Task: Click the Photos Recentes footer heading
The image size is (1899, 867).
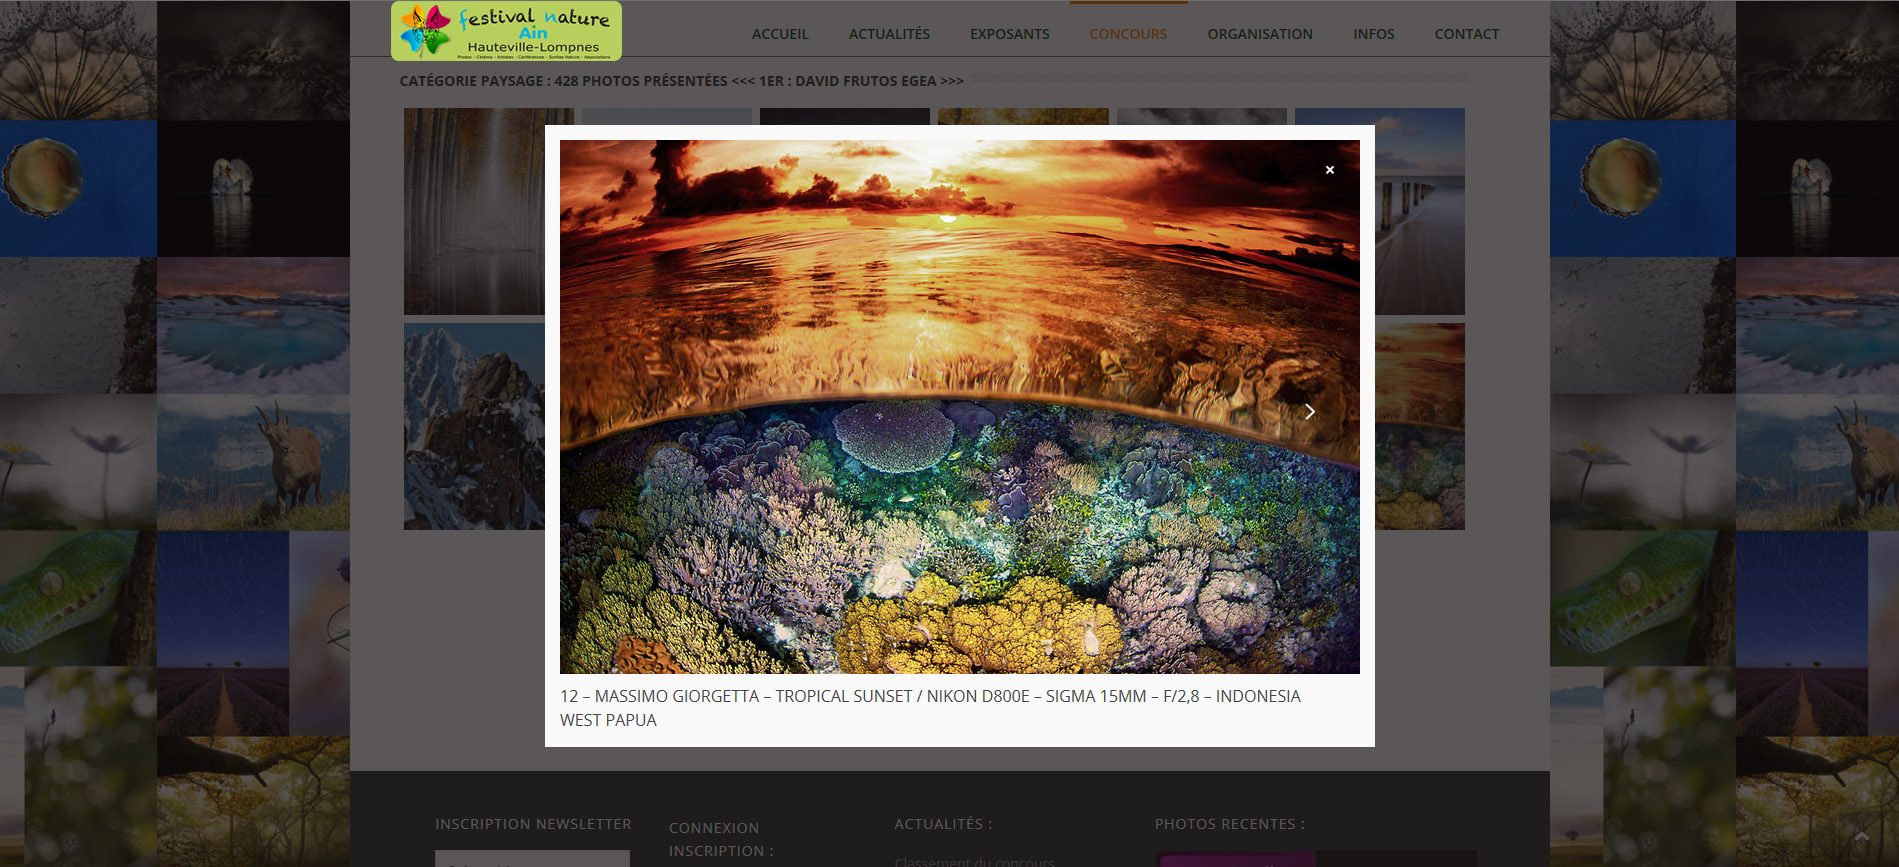Action: (1230, 824)
